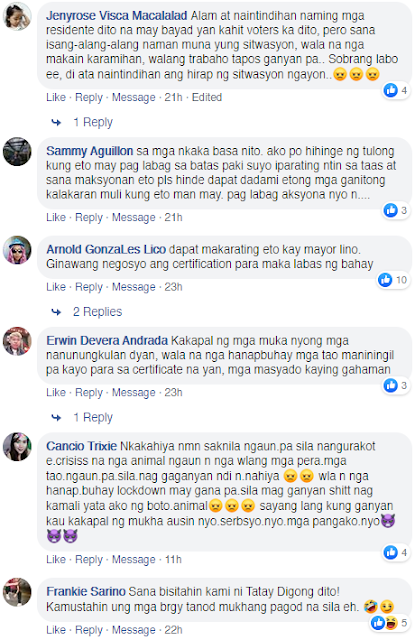Expand 1 Reply under Jenyrose's comment

(x=93, y=122)
